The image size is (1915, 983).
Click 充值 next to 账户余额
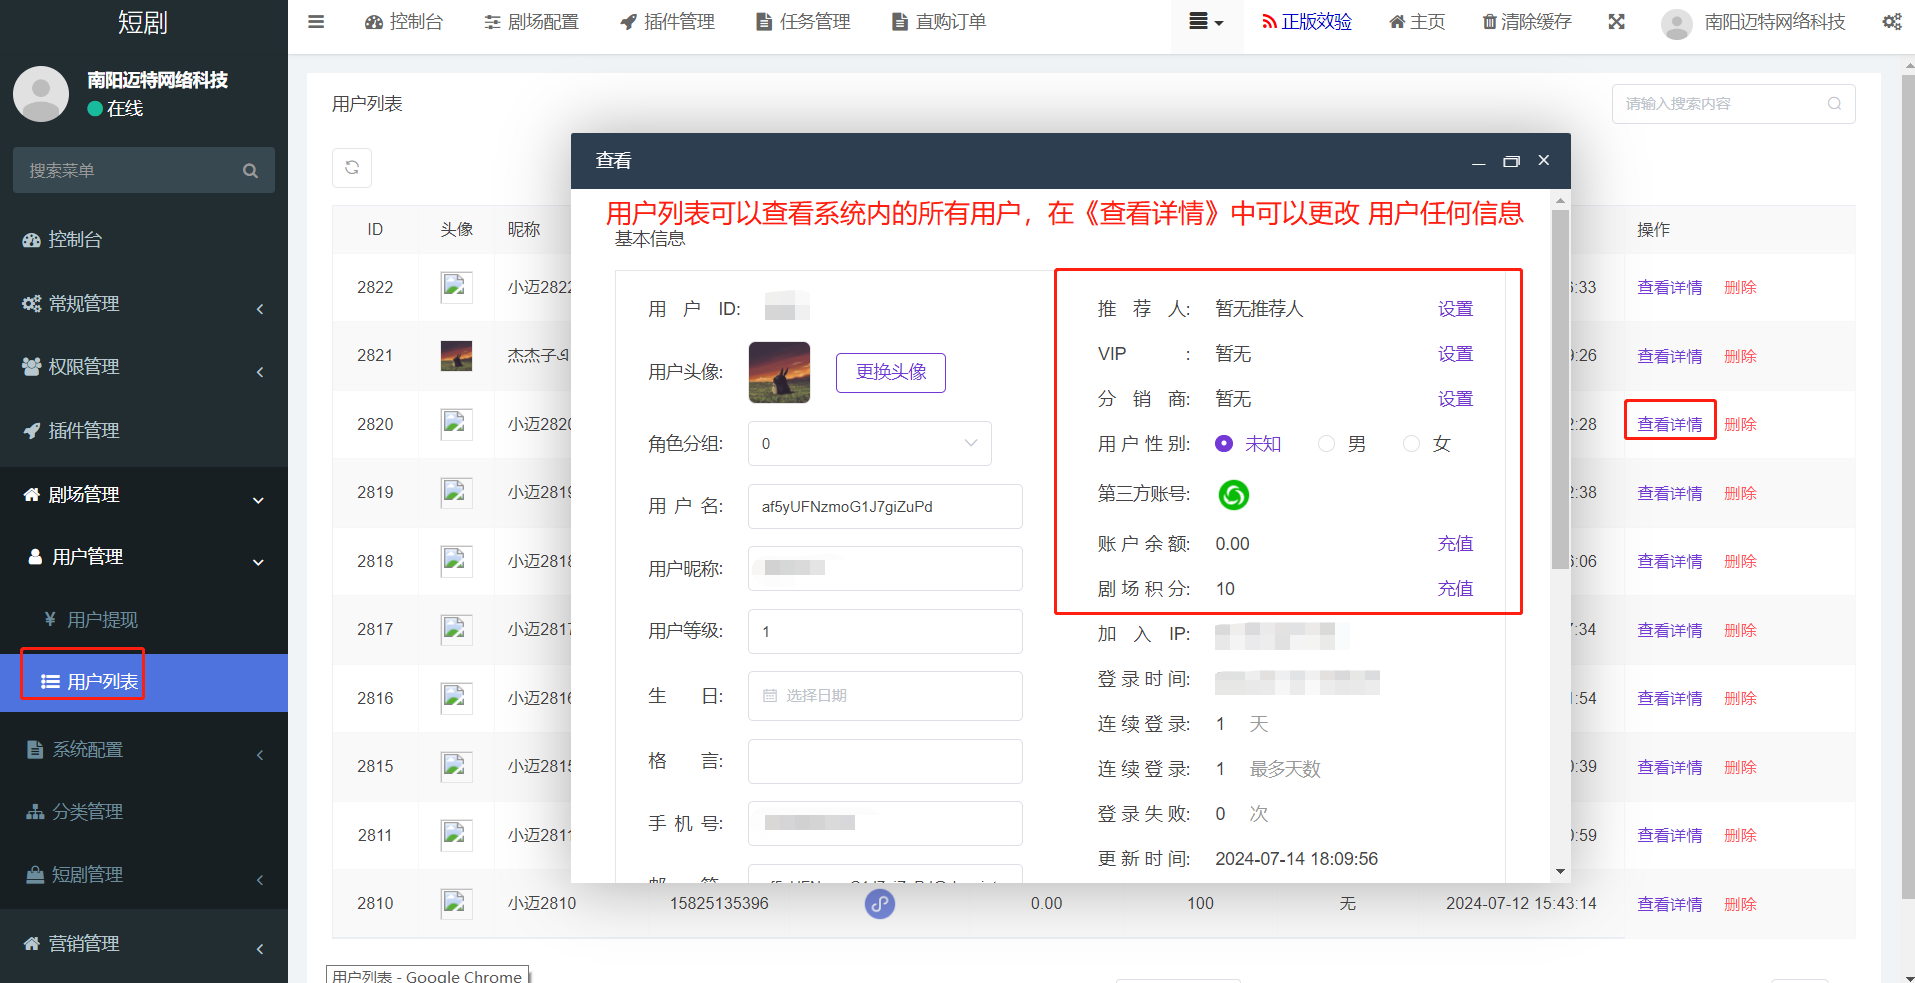1455,544
